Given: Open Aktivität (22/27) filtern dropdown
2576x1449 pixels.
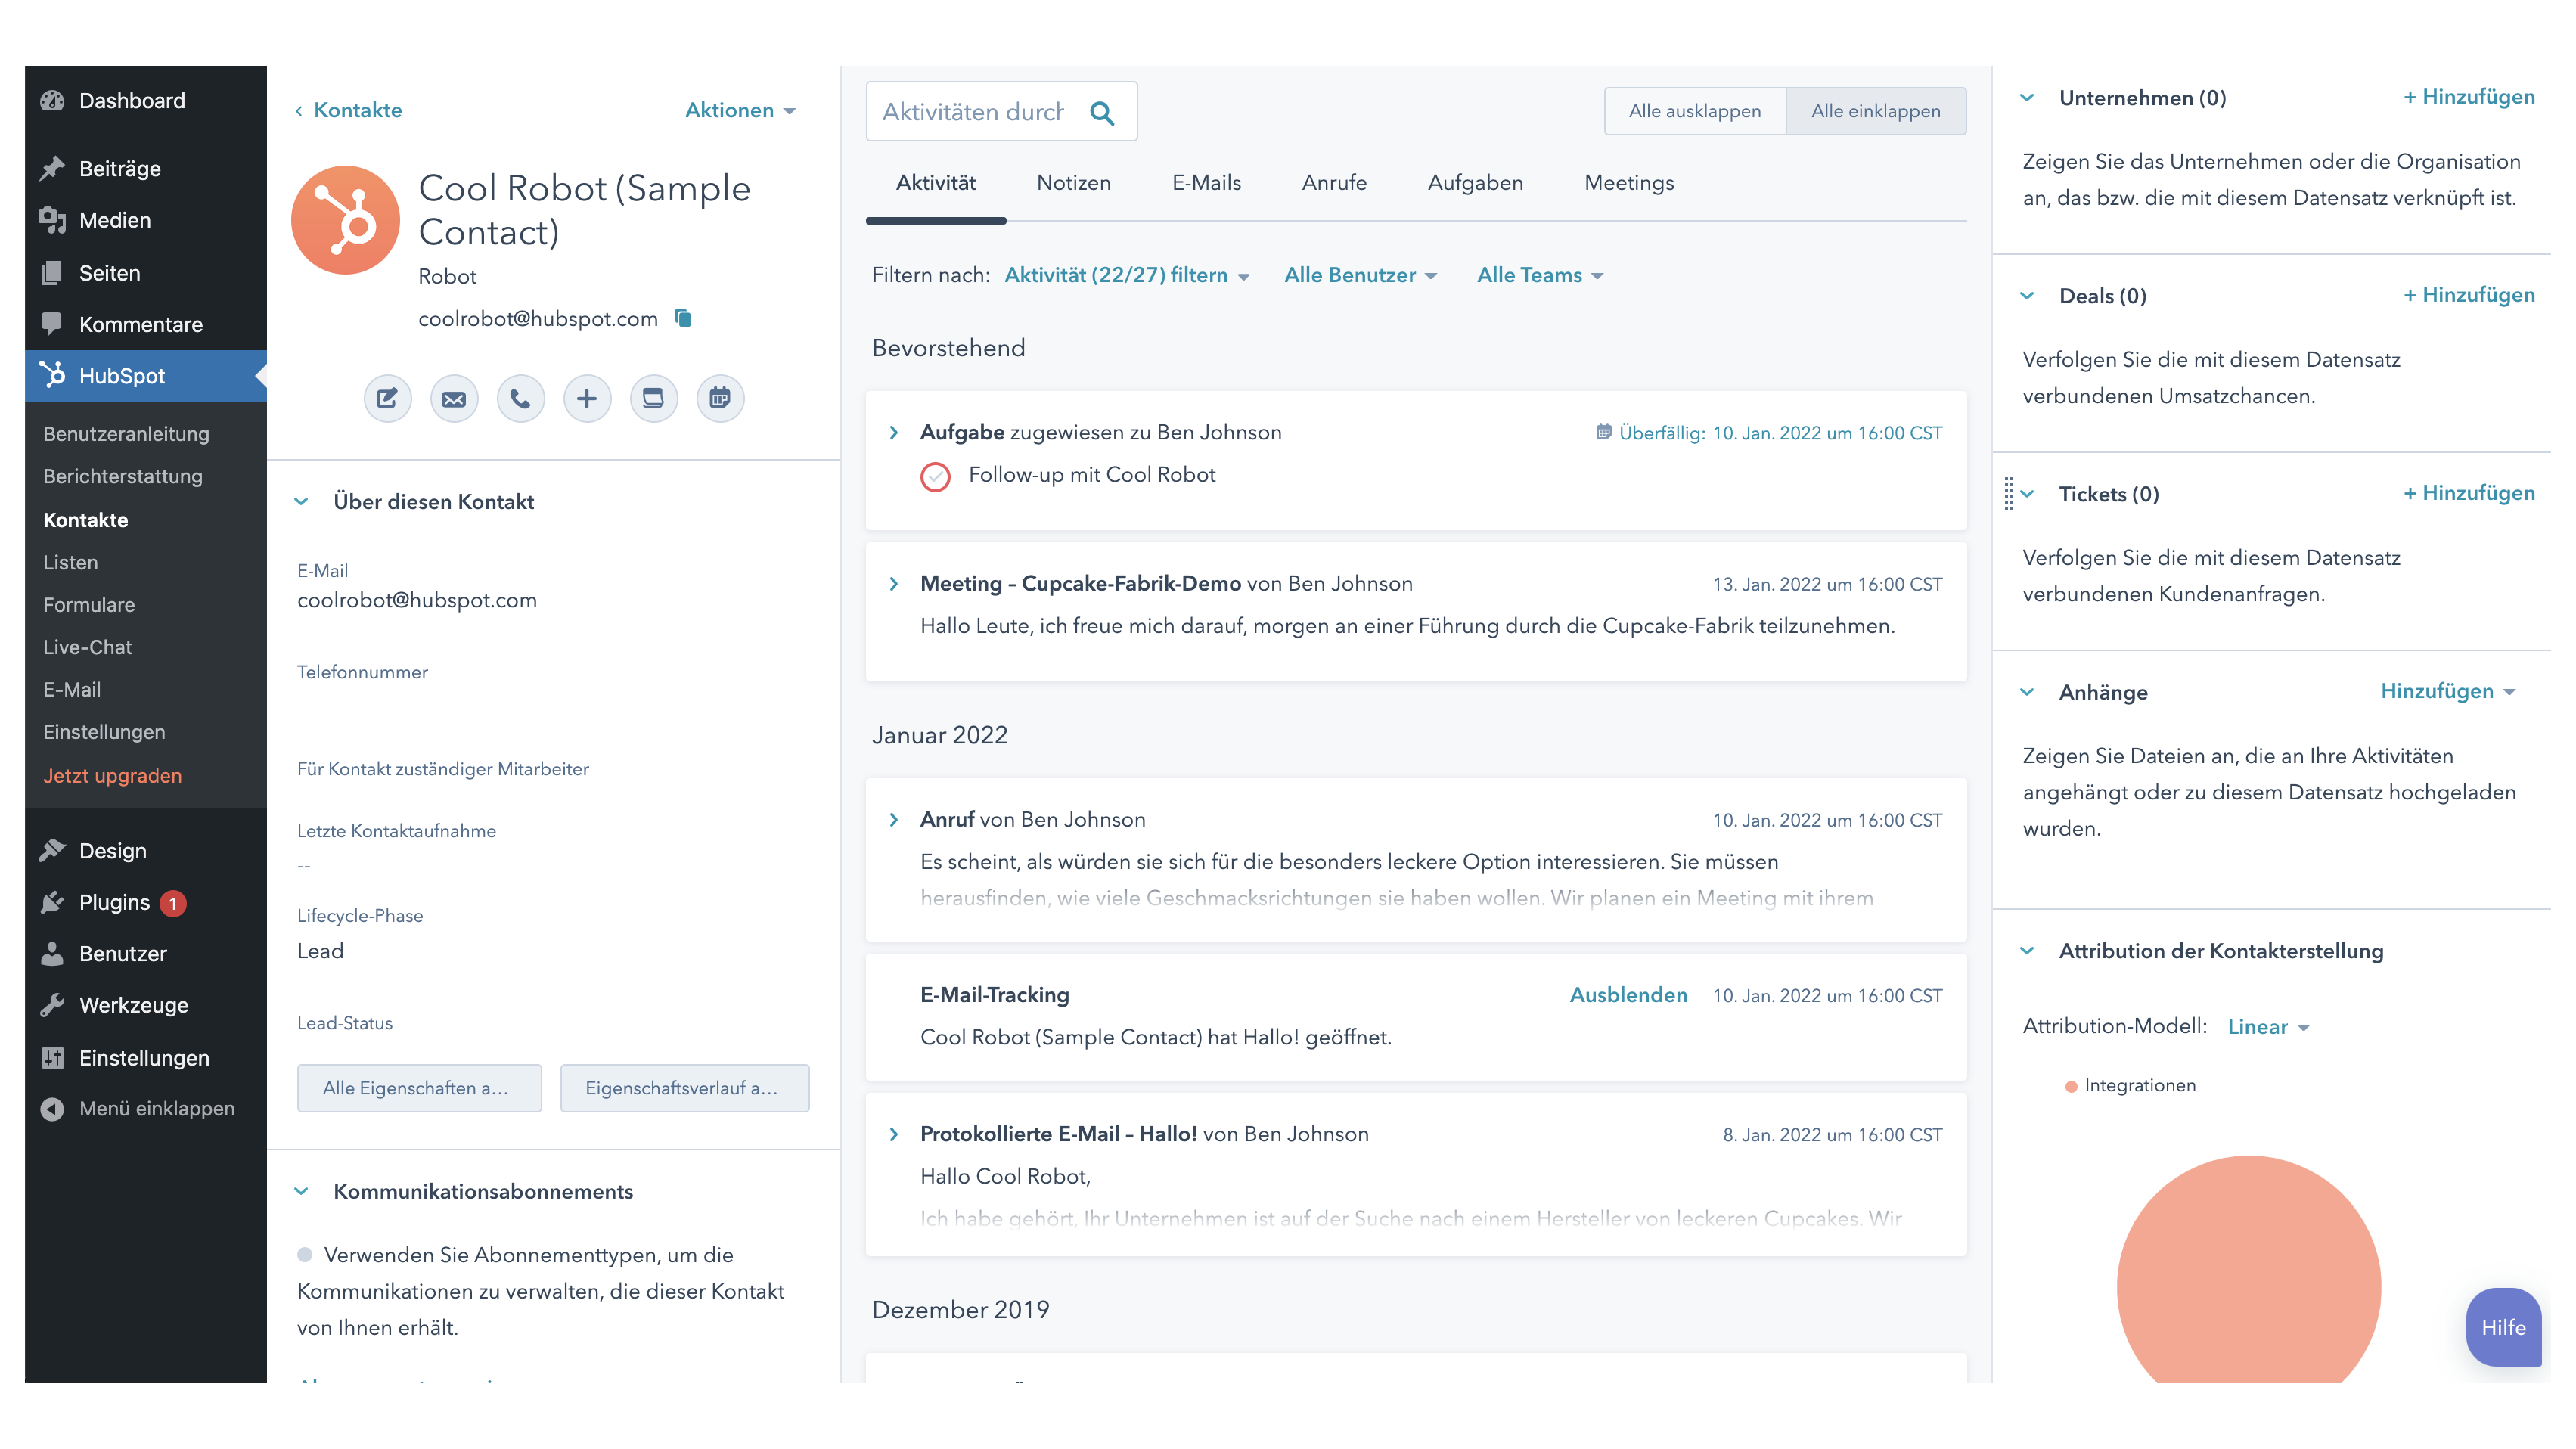Looking at the screenshot, I should [x=1127, y=275].
